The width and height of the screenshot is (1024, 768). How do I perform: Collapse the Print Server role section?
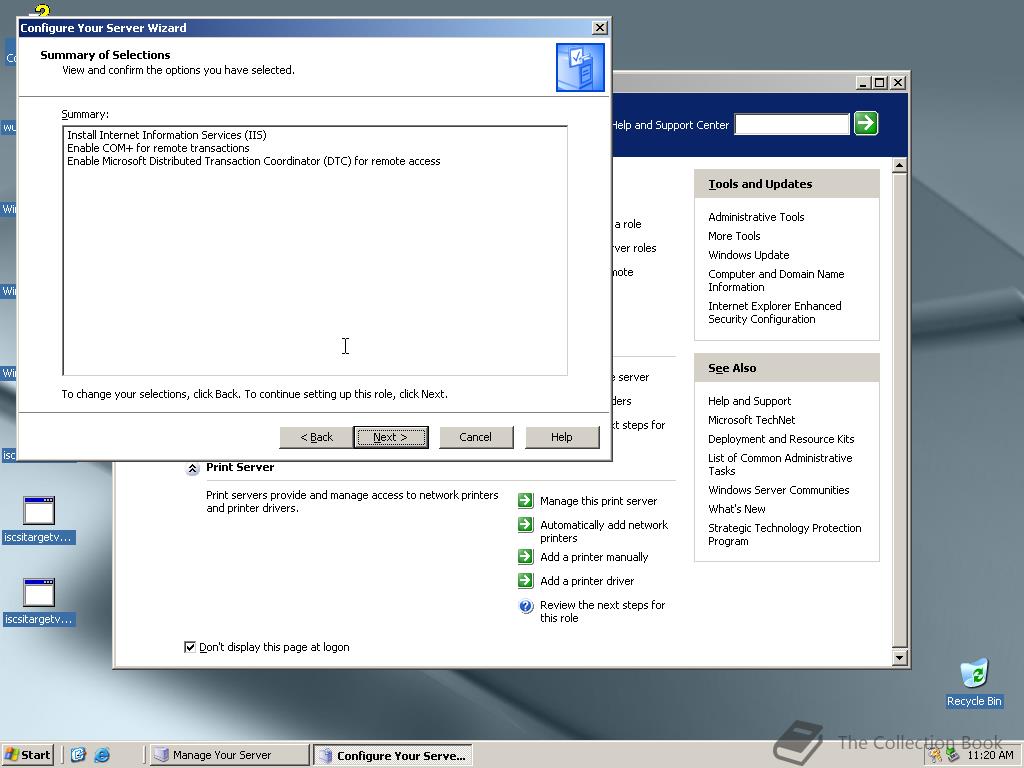[193, 468]
